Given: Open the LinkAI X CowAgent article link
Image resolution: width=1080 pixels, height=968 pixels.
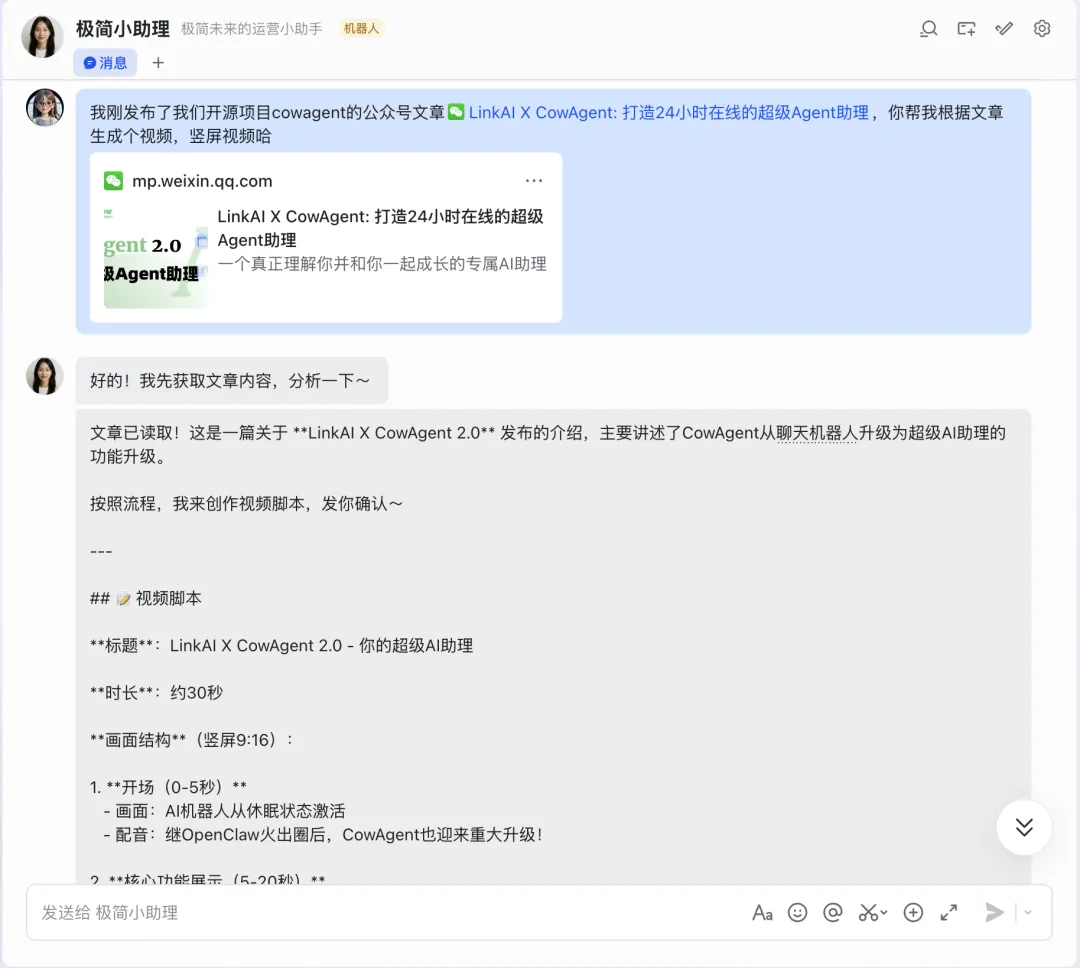Looking at the screenshot, I should point(668,112).
